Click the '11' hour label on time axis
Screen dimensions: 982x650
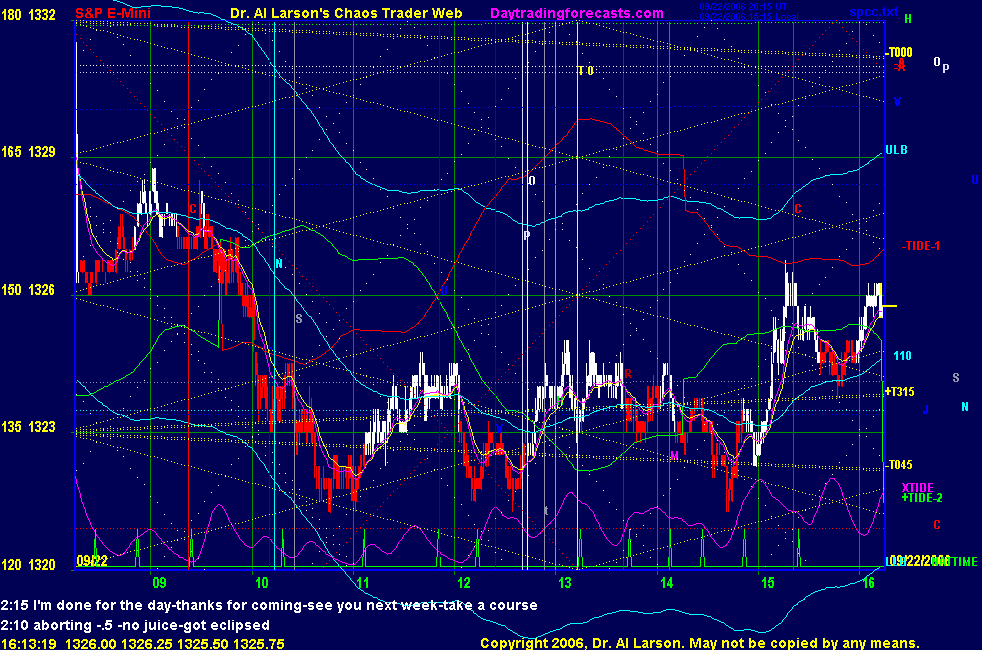coord(363,582)
